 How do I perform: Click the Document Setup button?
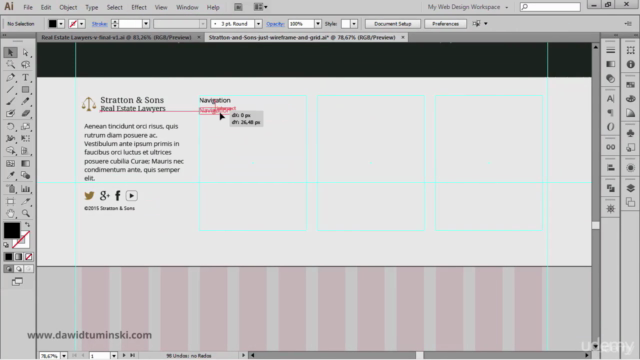[392, 24]
